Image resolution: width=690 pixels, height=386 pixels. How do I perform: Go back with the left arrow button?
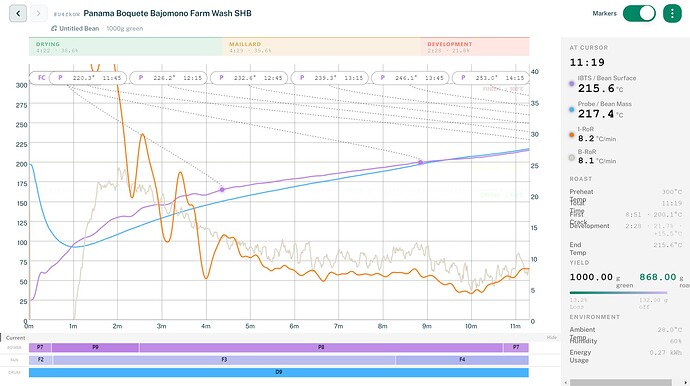[18, 13]
